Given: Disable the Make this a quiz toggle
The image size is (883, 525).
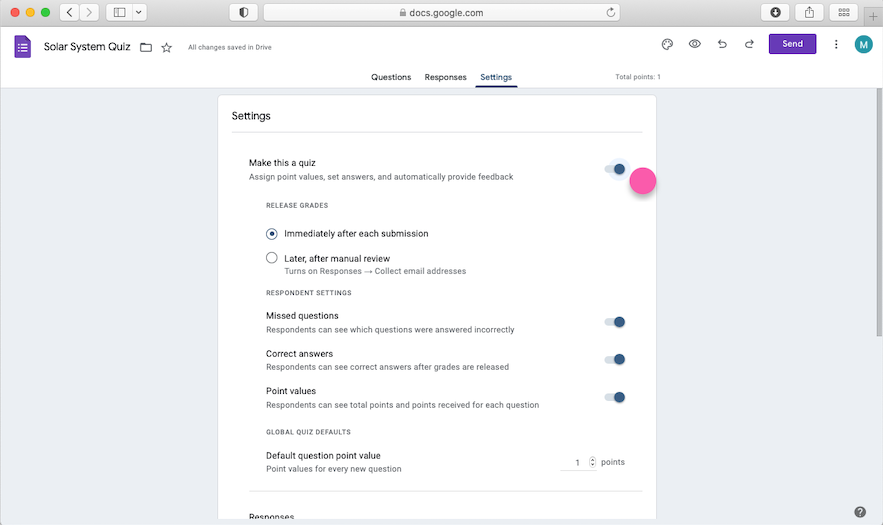Looking at the screenshot, I should click(615, 169).
